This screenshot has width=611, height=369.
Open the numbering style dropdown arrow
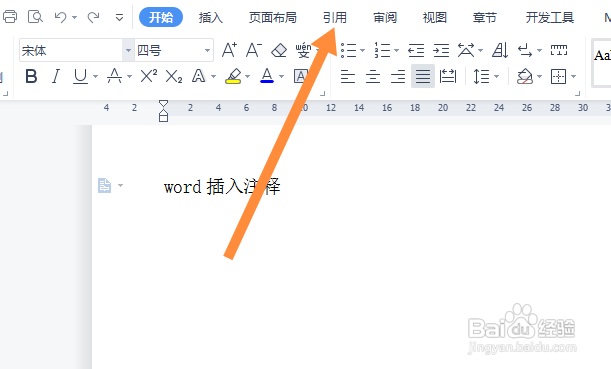(x=397, y=51)
